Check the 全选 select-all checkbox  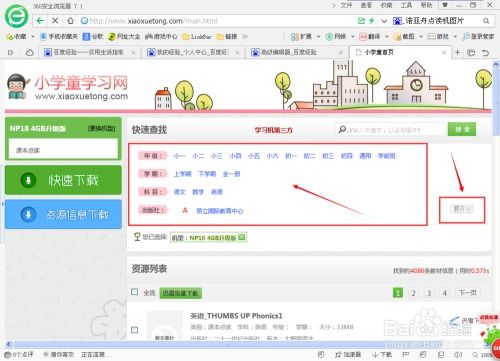point(134,292)
